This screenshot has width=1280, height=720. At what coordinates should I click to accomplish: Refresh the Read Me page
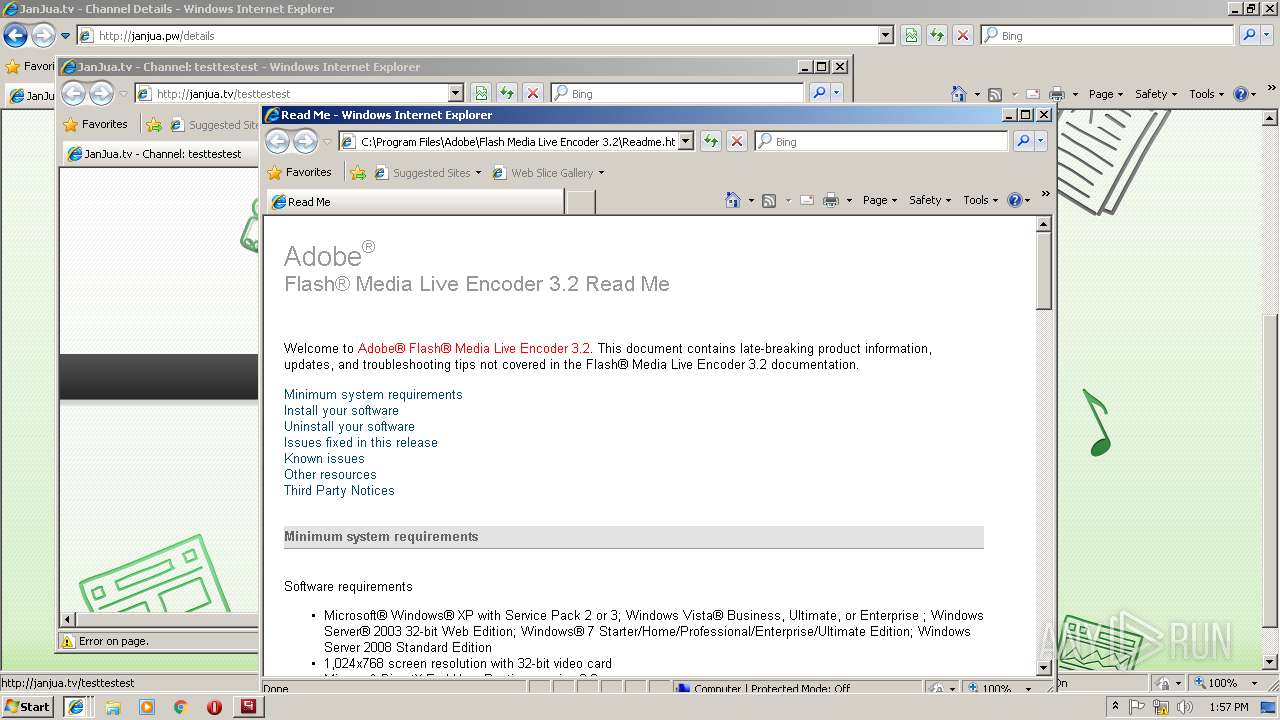point(711,141)
